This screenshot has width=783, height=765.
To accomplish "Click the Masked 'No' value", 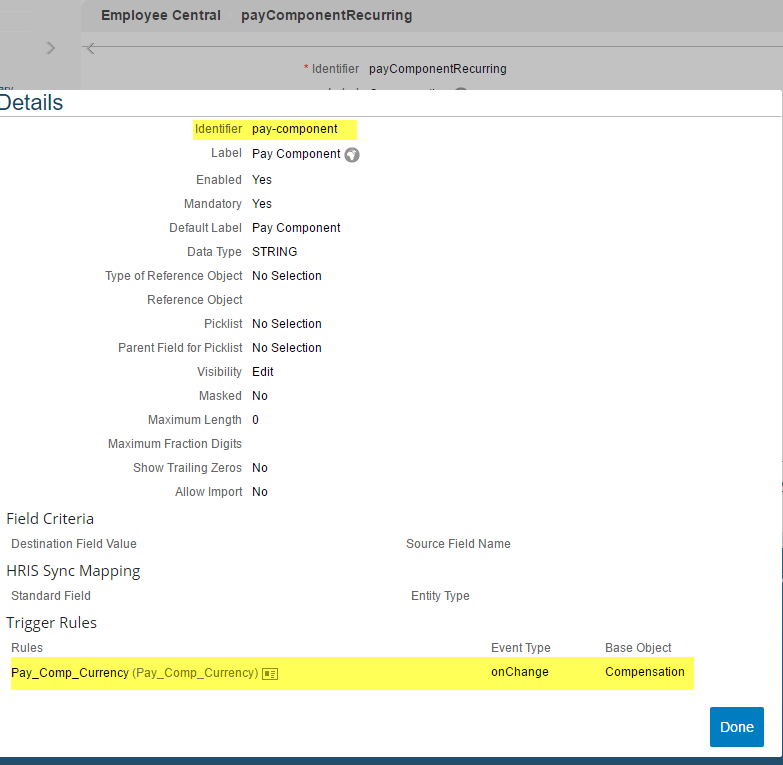I will (x=260, y=395).
